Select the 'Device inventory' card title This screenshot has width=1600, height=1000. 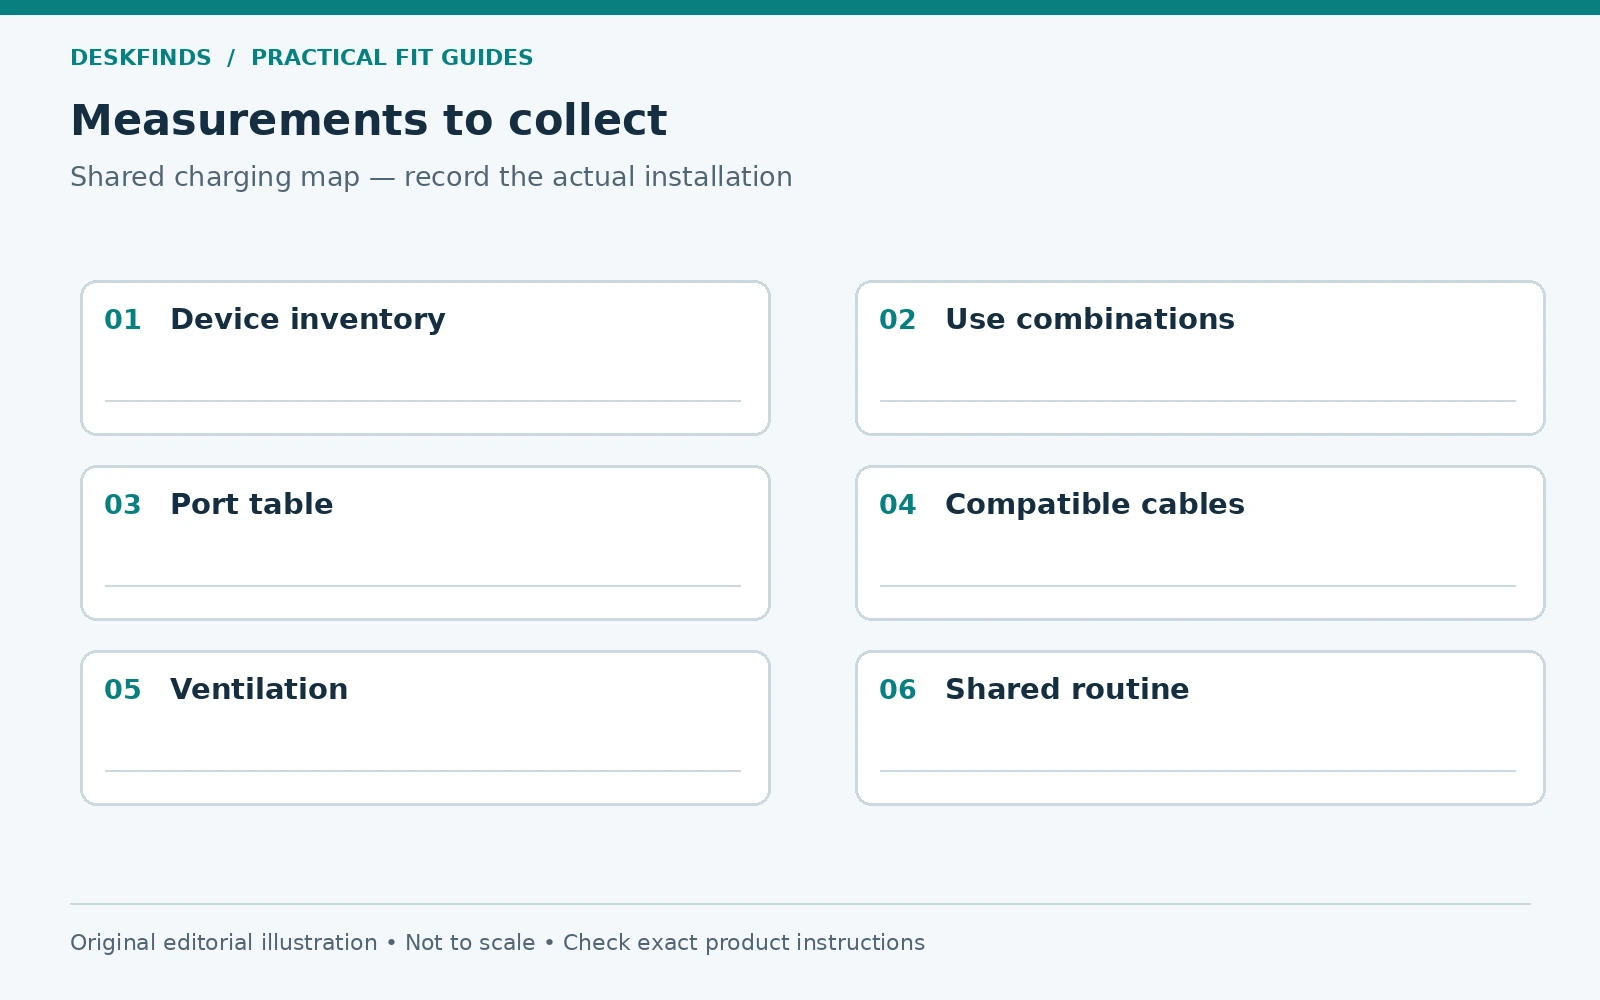(308, 319)
